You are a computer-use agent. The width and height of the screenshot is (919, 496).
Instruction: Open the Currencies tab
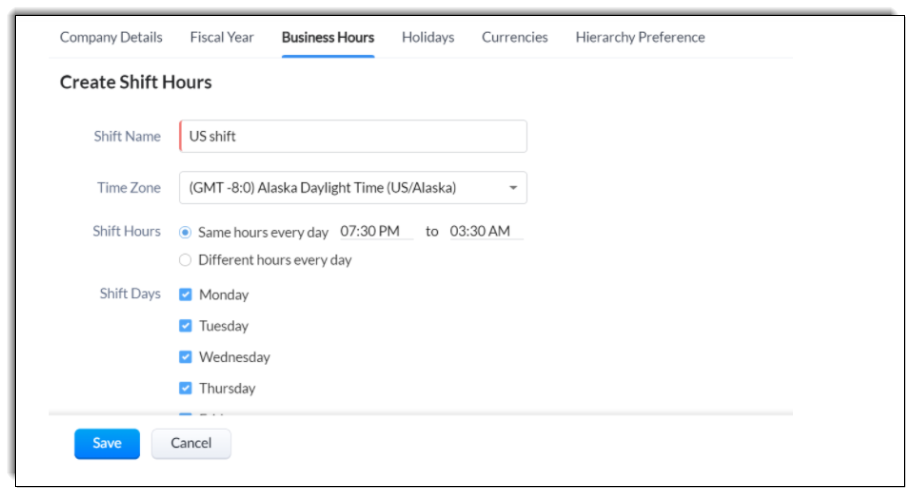coord(515,37)
